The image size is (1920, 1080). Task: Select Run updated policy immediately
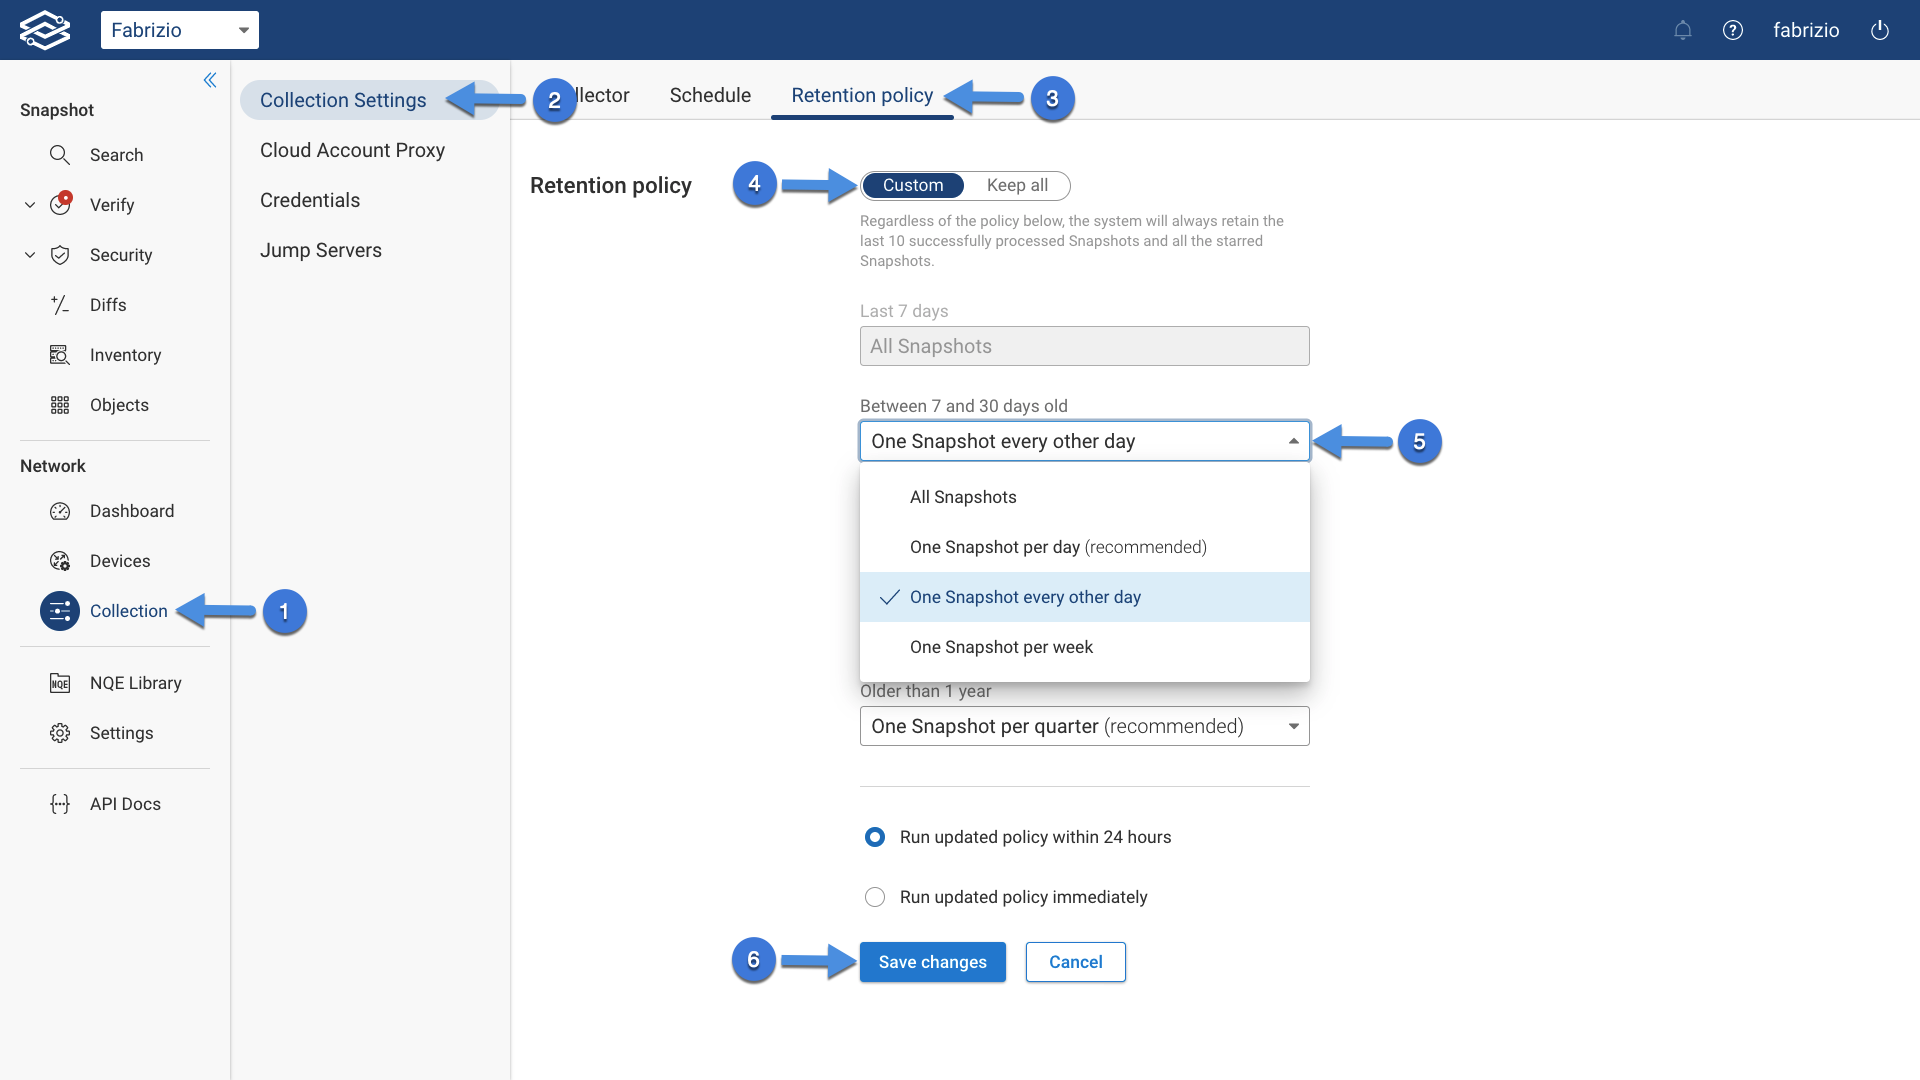875,897
